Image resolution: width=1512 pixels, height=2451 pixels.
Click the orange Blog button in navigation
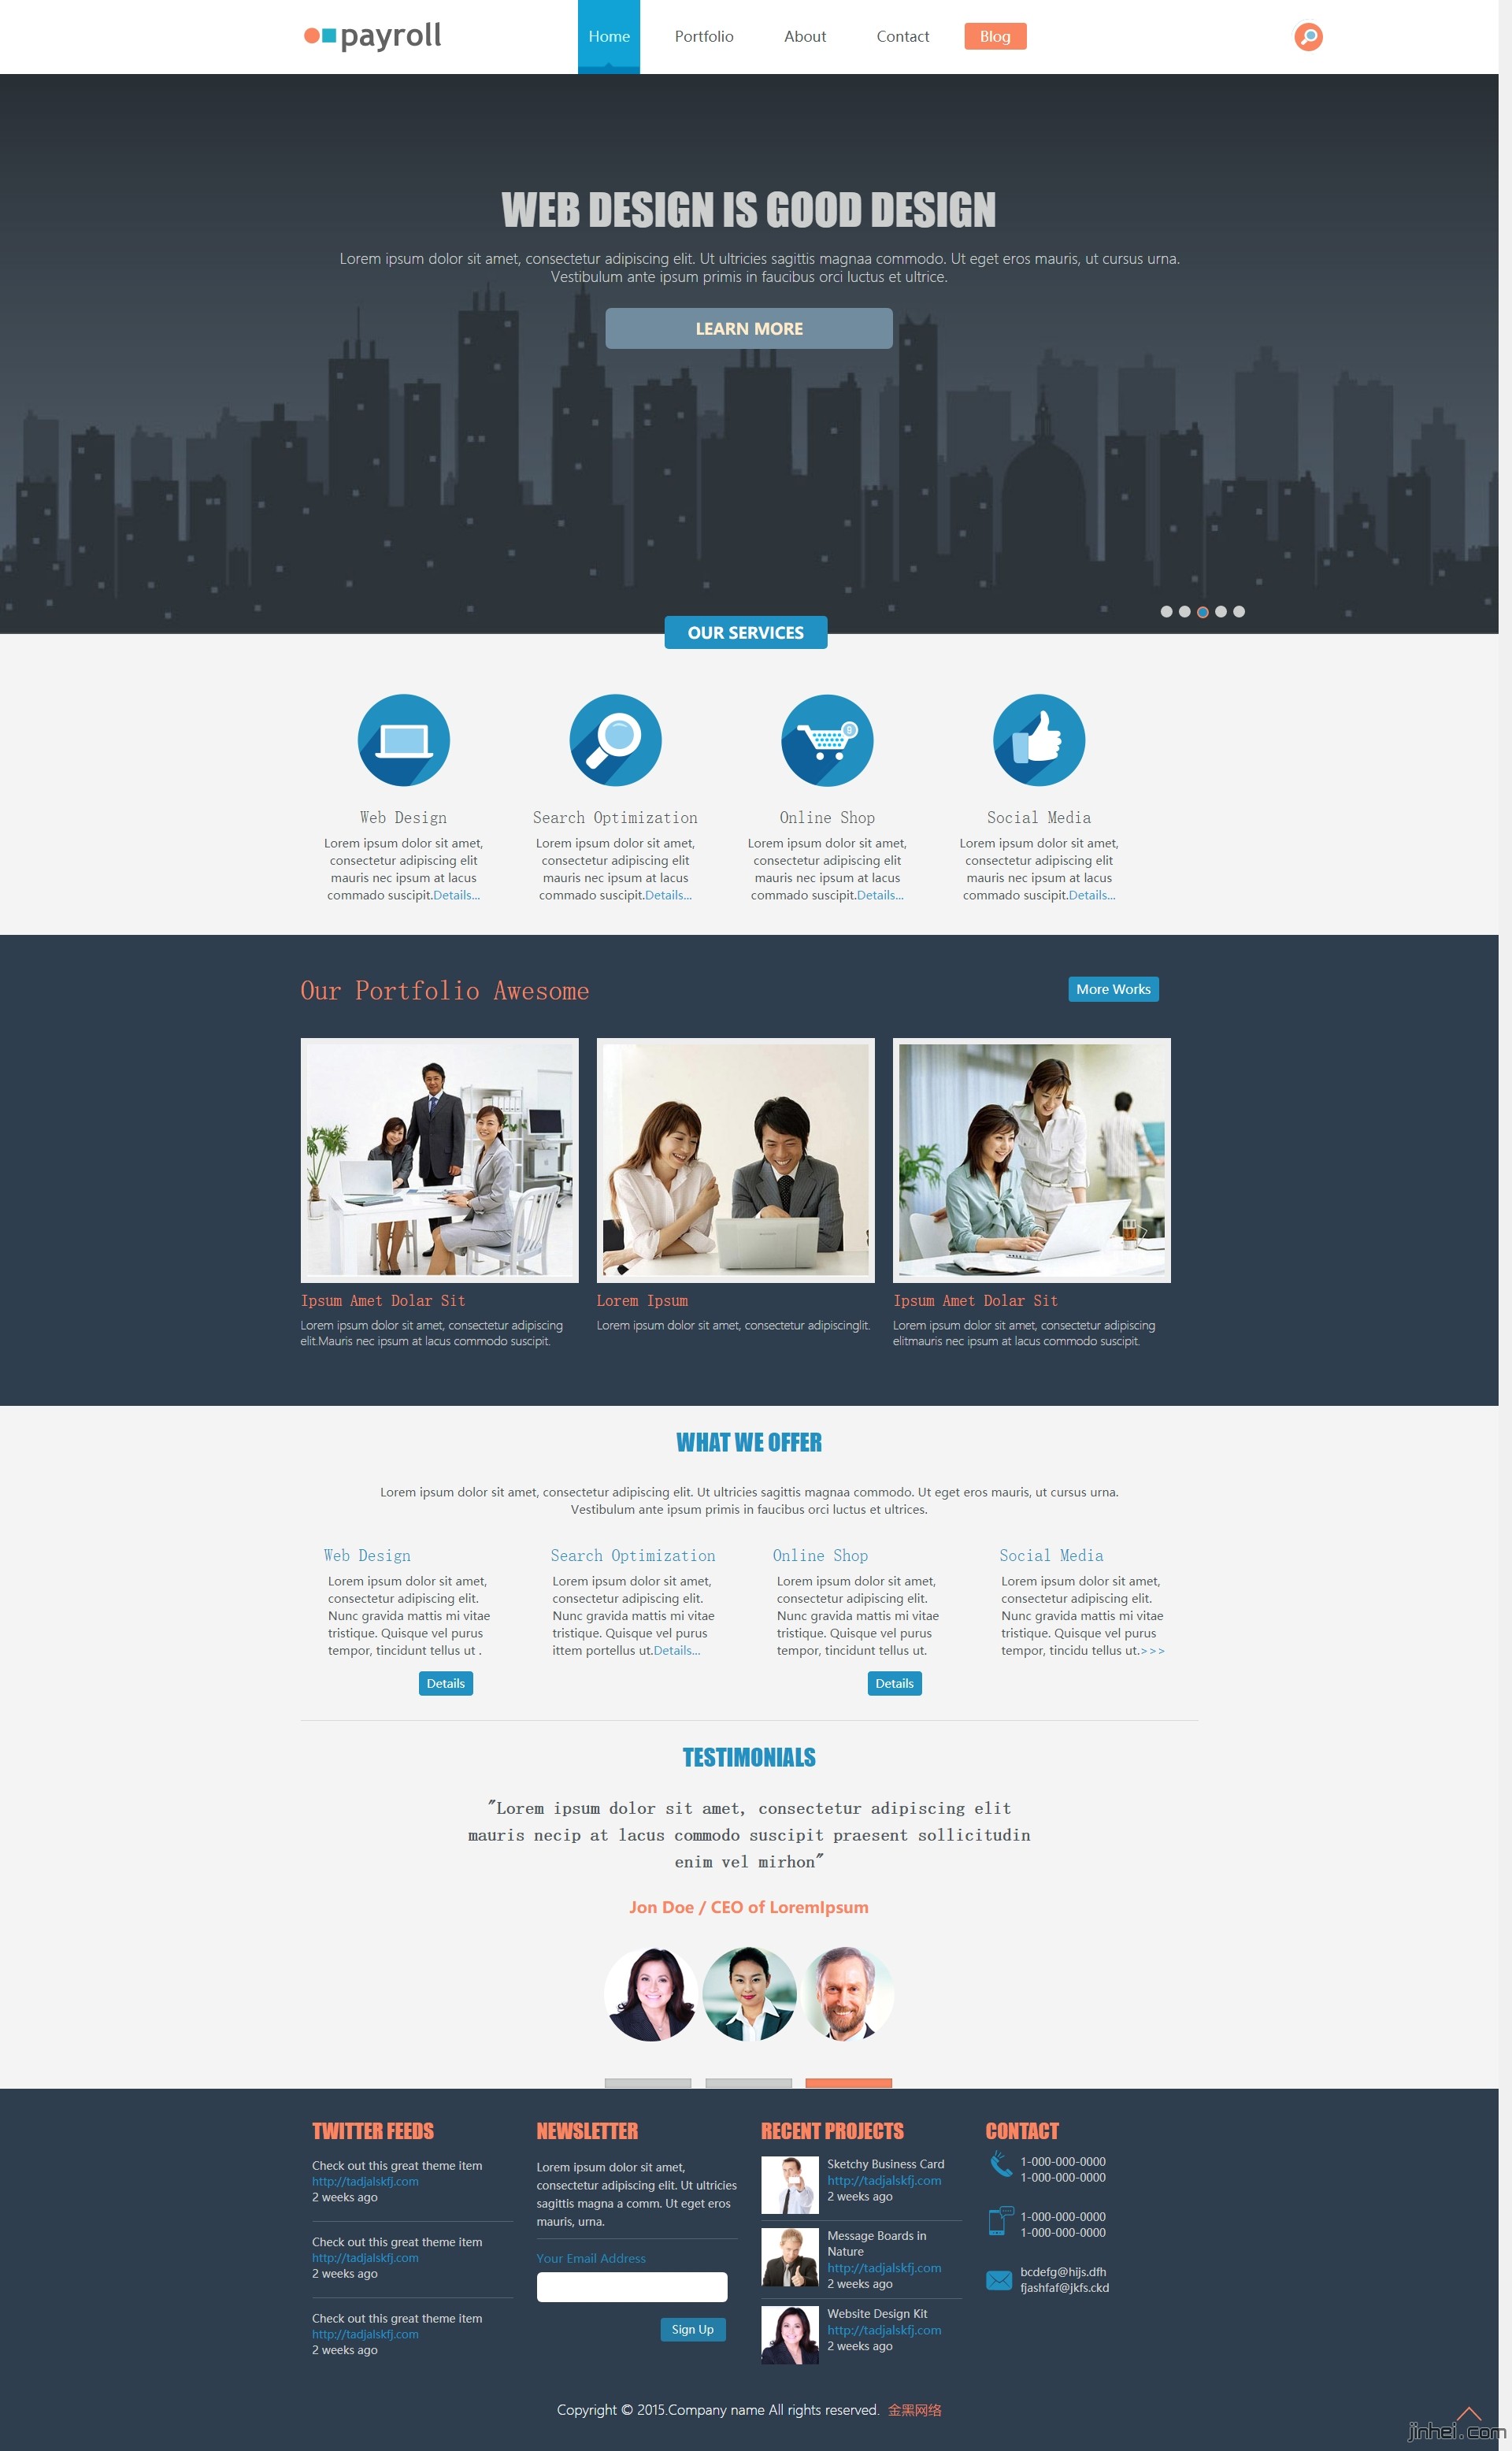click(x=991, y=33)
